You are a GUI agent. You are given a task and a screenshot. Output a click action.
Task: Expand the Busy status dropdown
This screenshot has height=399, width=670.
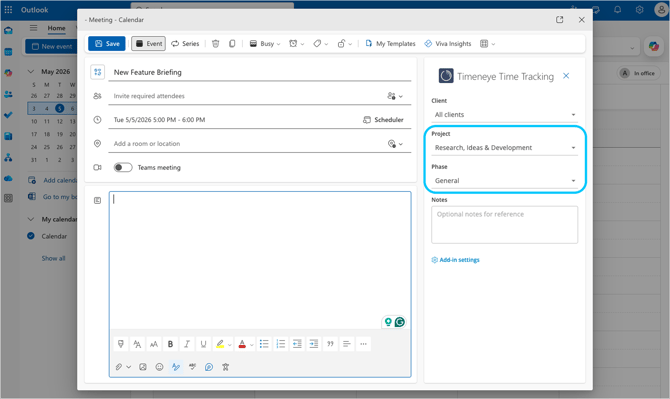tap(278, 44)
